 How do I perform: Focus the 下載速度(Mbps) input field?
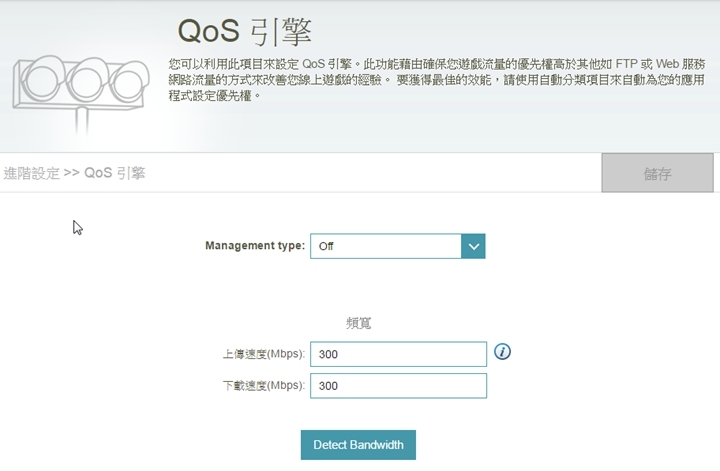(x=398, y=386)
